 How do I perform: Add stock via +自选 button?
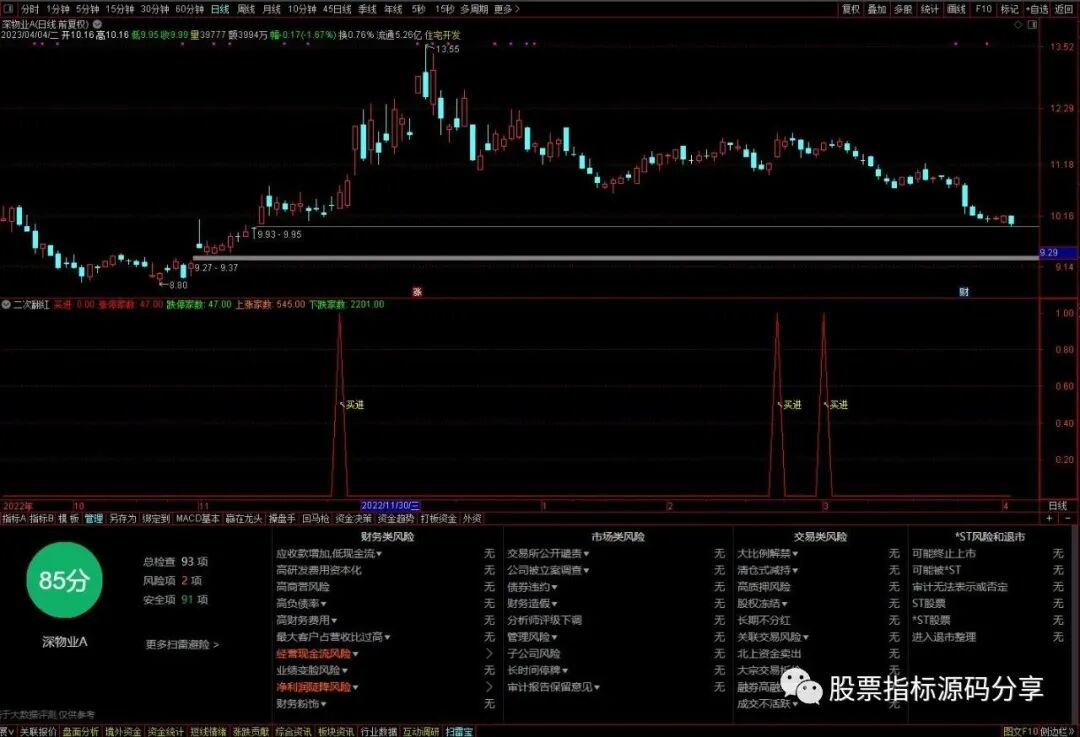pyautogui.click(x=1037, y=9)
